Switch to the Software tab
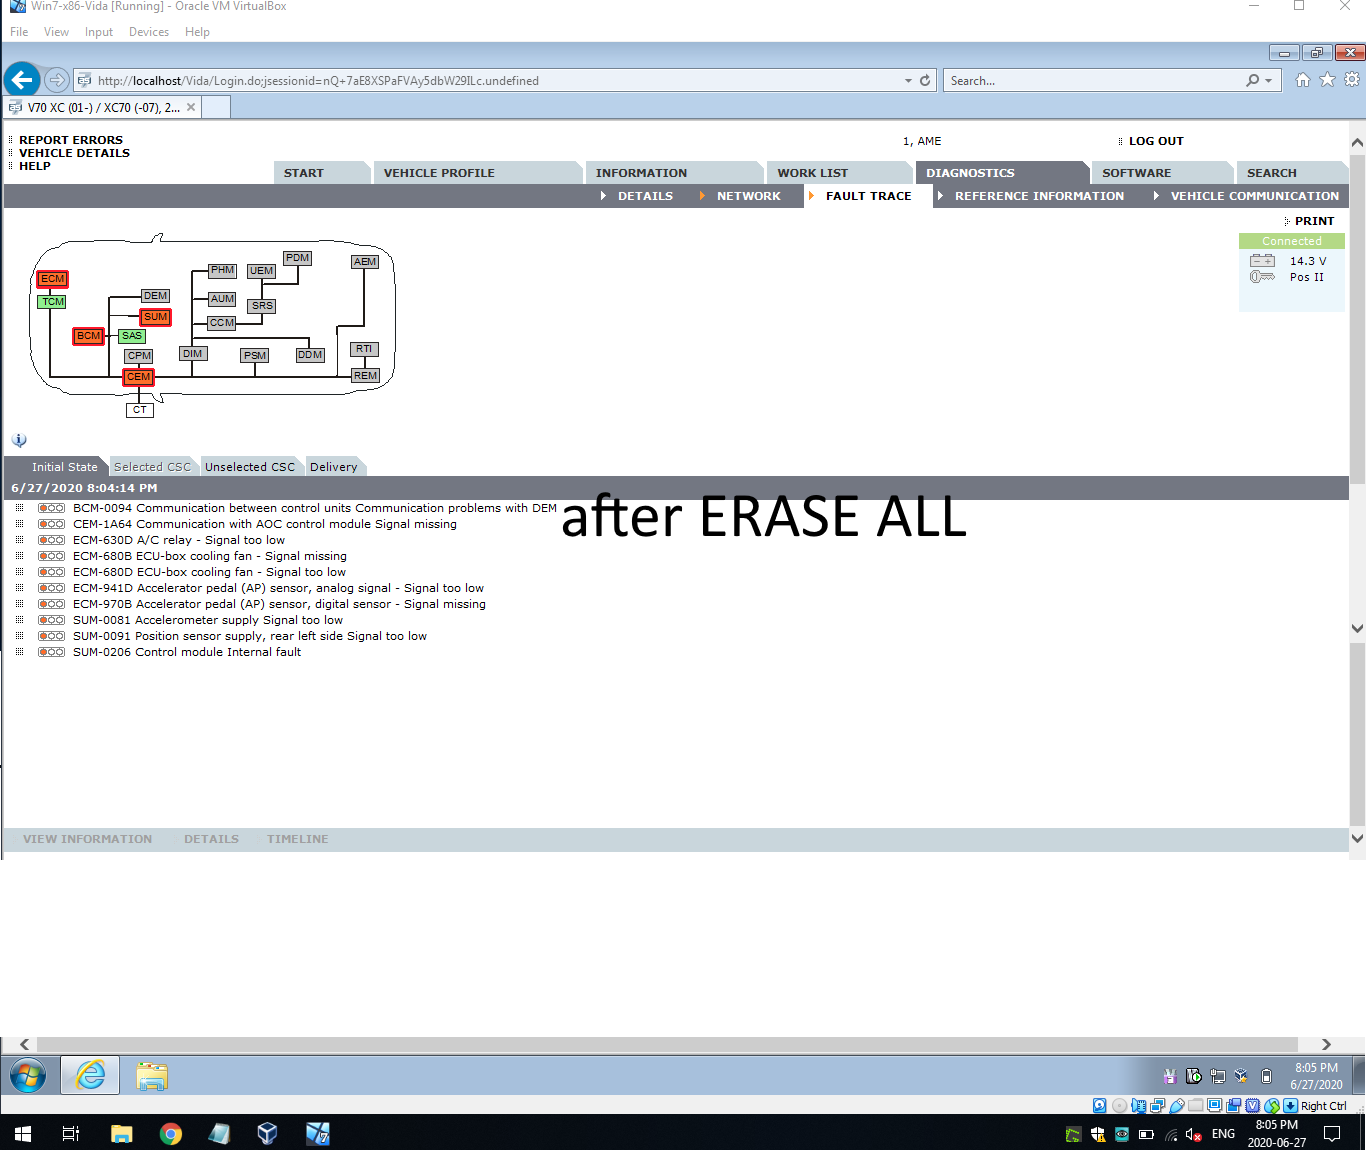 [x=1136, y=173]
